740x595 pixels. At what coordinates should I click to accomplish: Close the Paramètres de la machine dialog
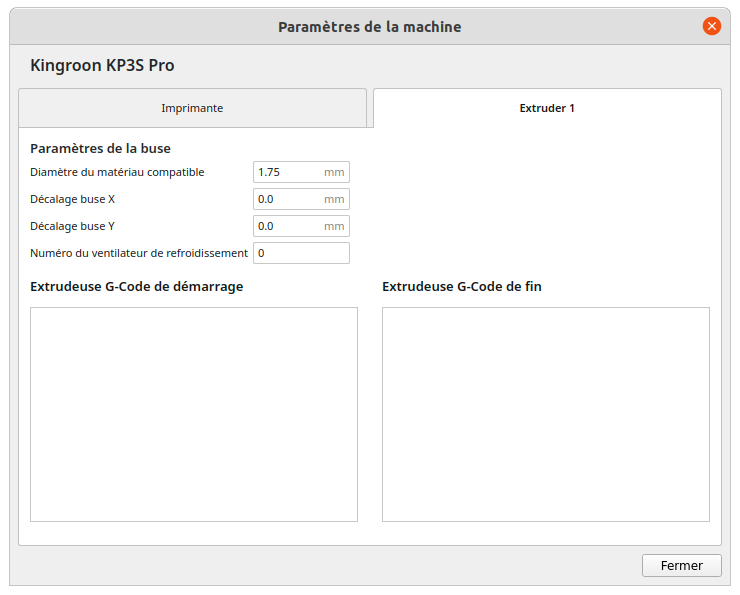click(x=712, y=26)
